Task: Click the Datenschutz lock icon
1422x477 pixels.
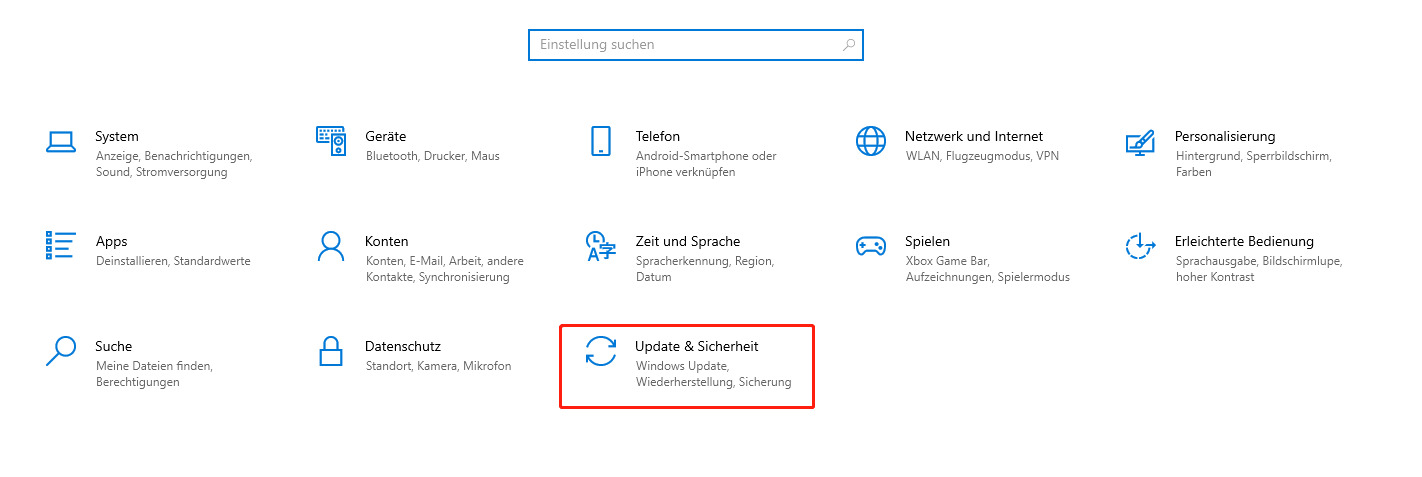Action: (331, 351)
